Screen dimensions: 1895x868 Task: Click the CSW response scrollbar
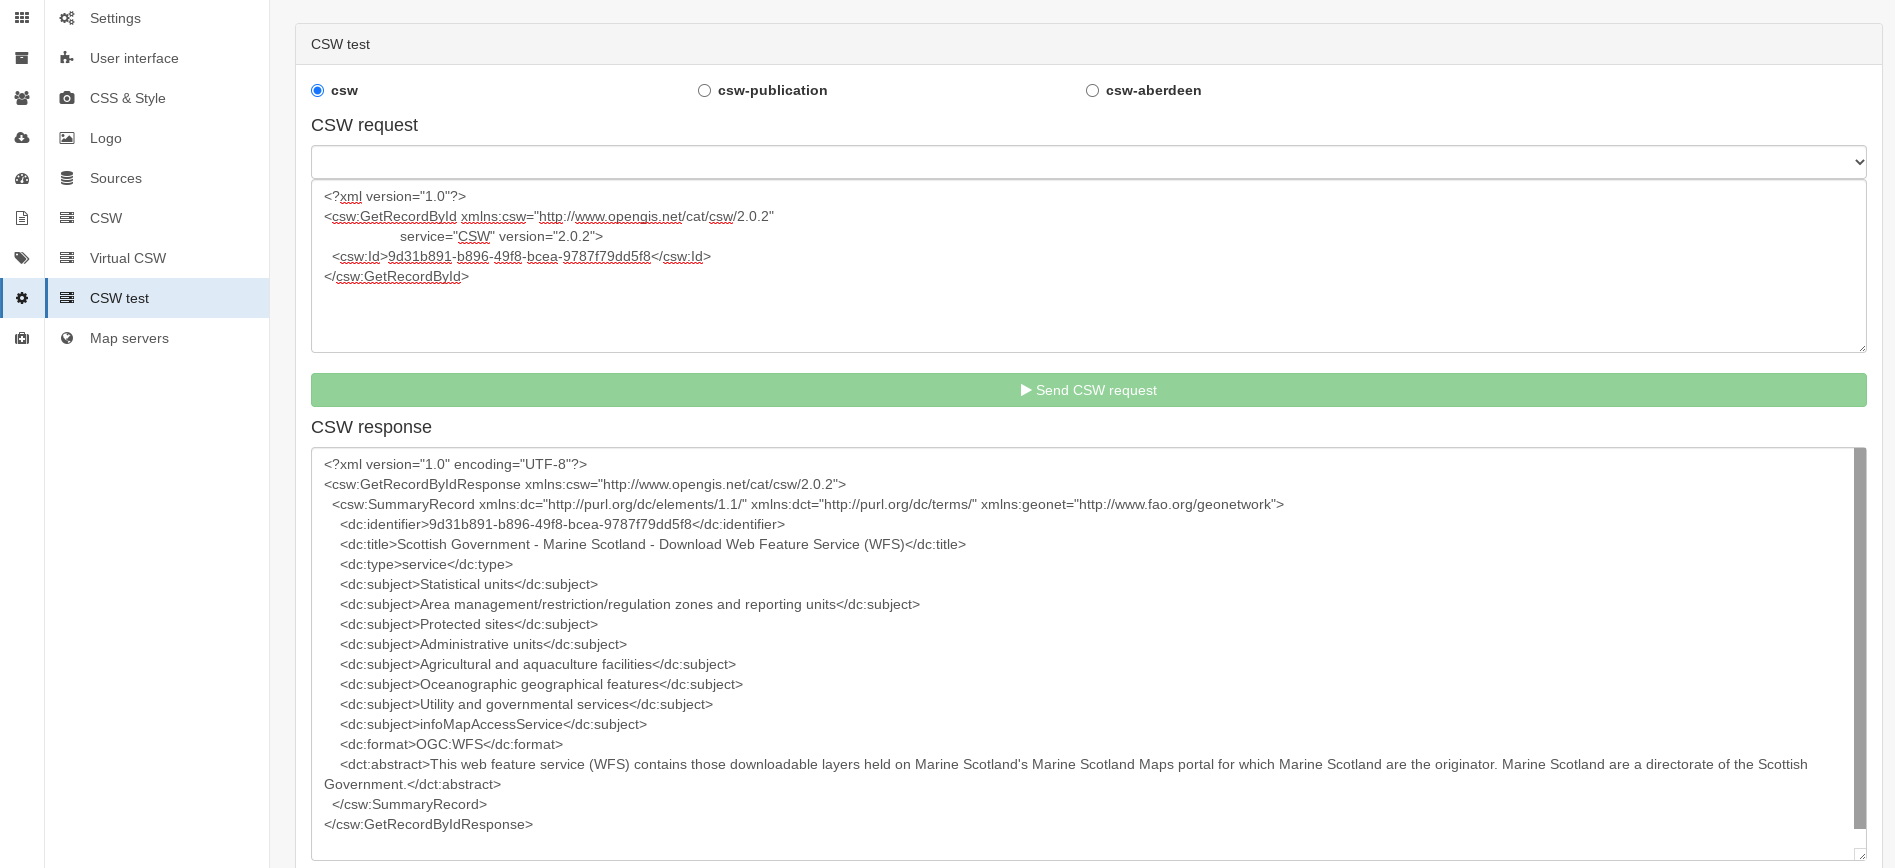tap(1860, 638)
